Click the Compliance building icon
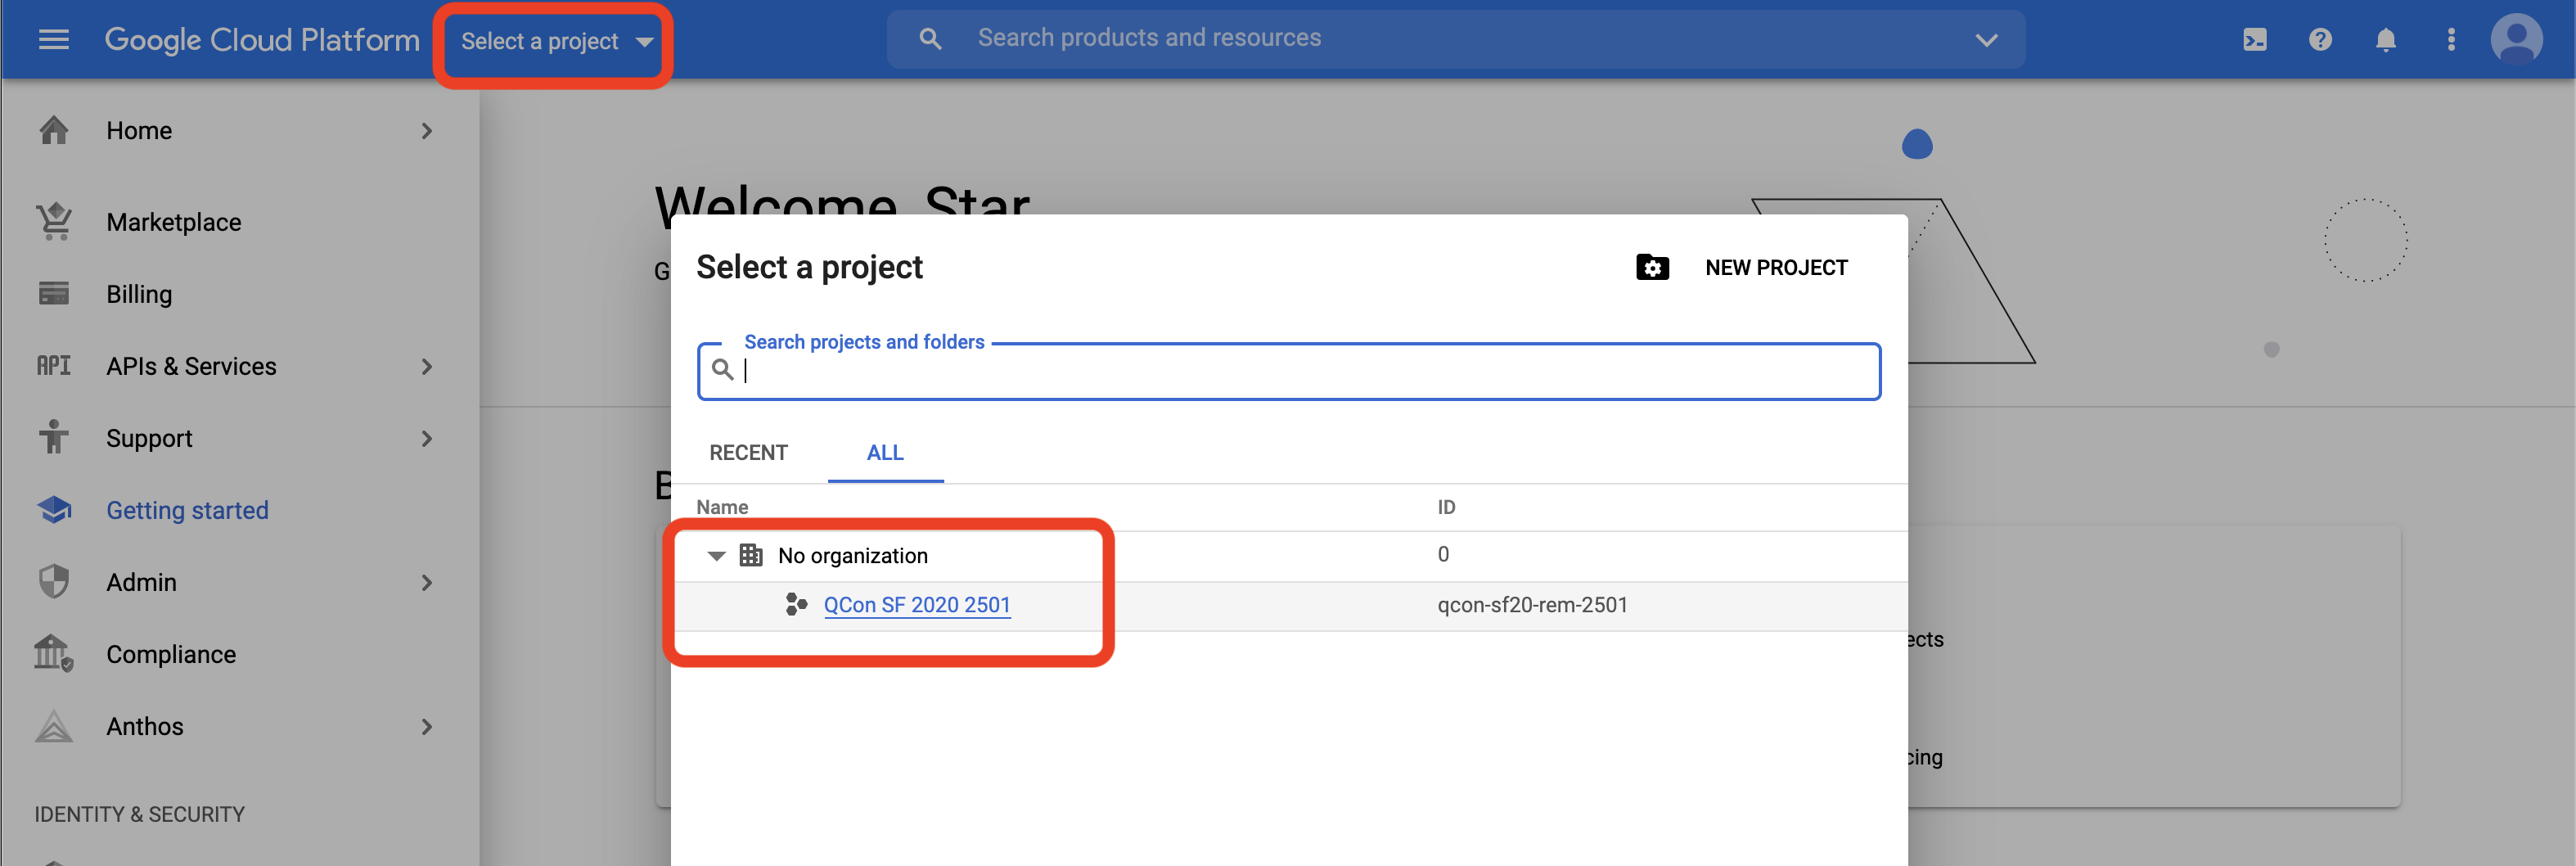Viewport: 2576px width, 866px height. [x=54, y=654]
